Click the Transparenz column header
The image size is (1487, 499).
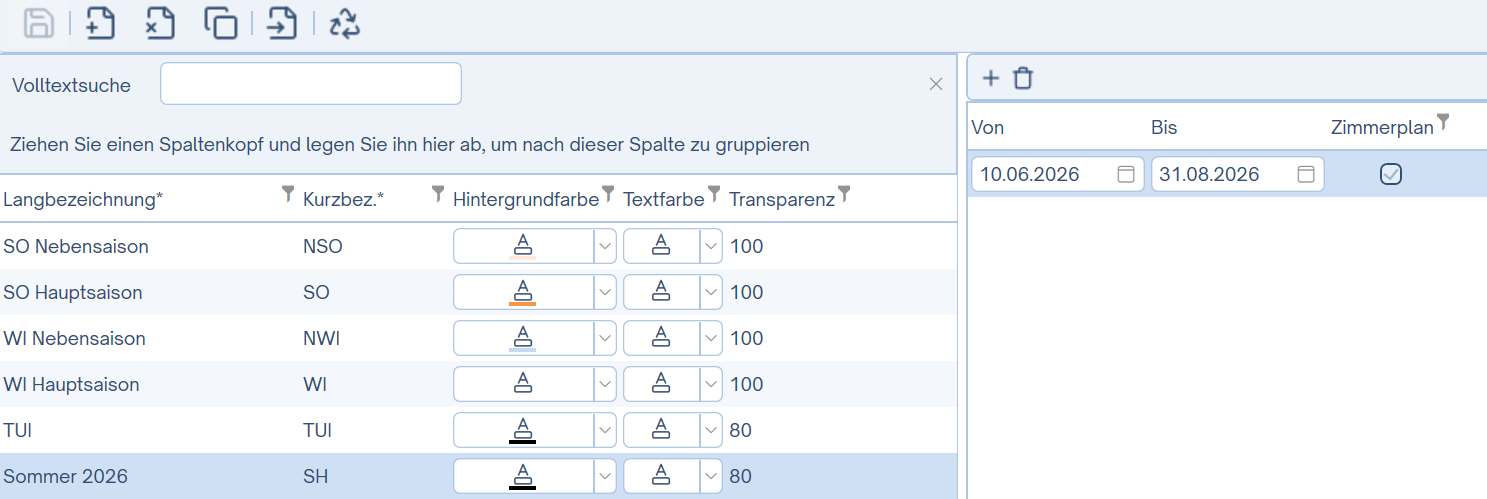tap(781, 199)
